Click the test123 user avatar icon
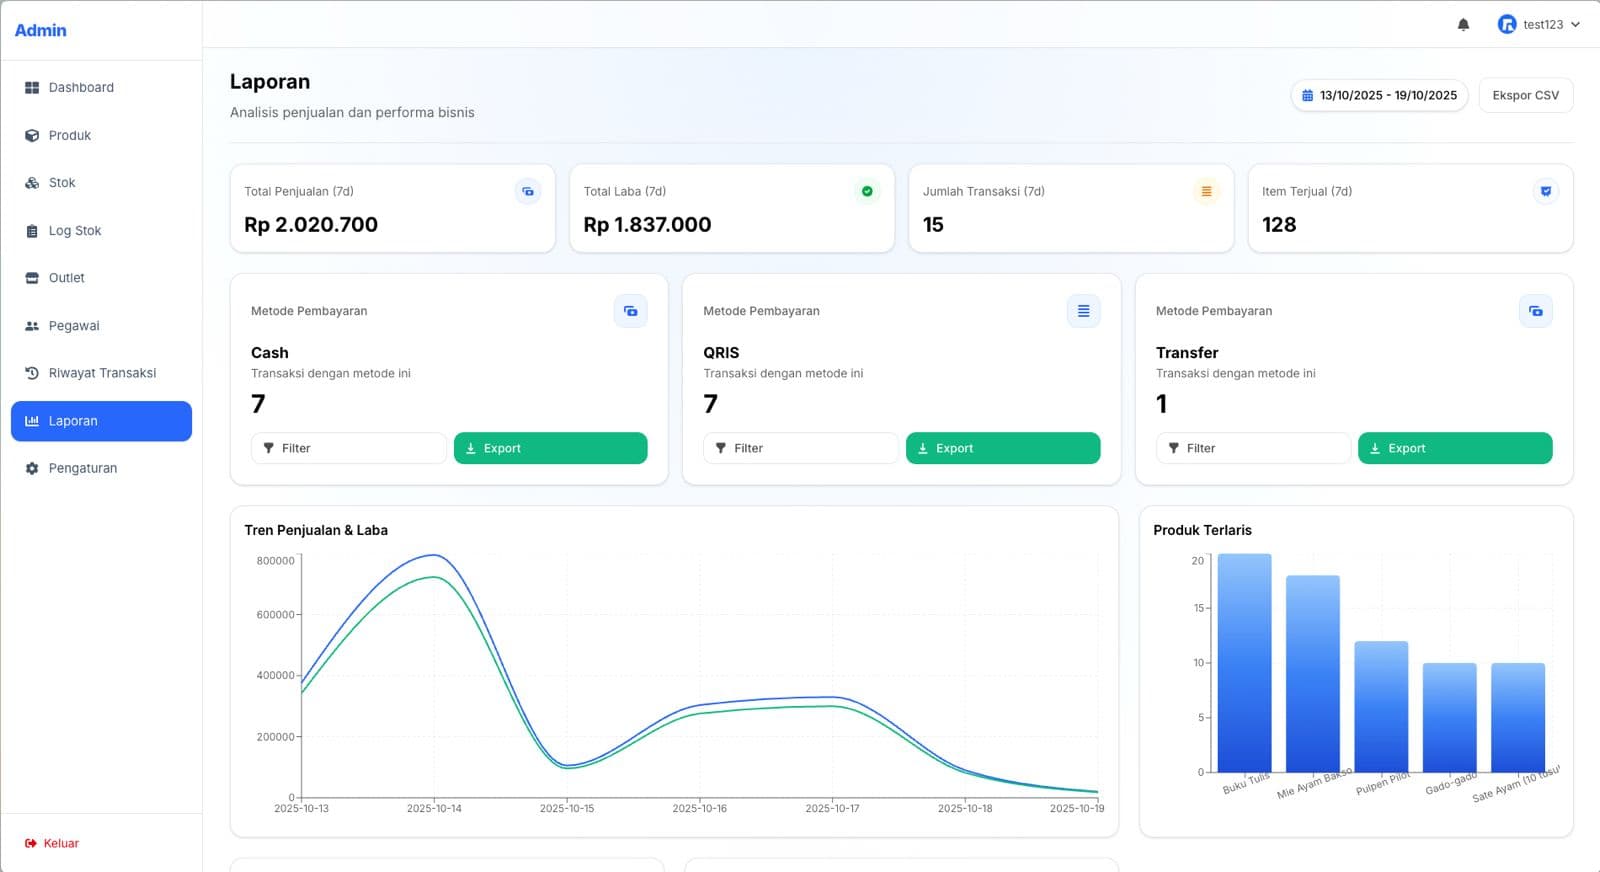The image size is (1600, 872). 1506,25
